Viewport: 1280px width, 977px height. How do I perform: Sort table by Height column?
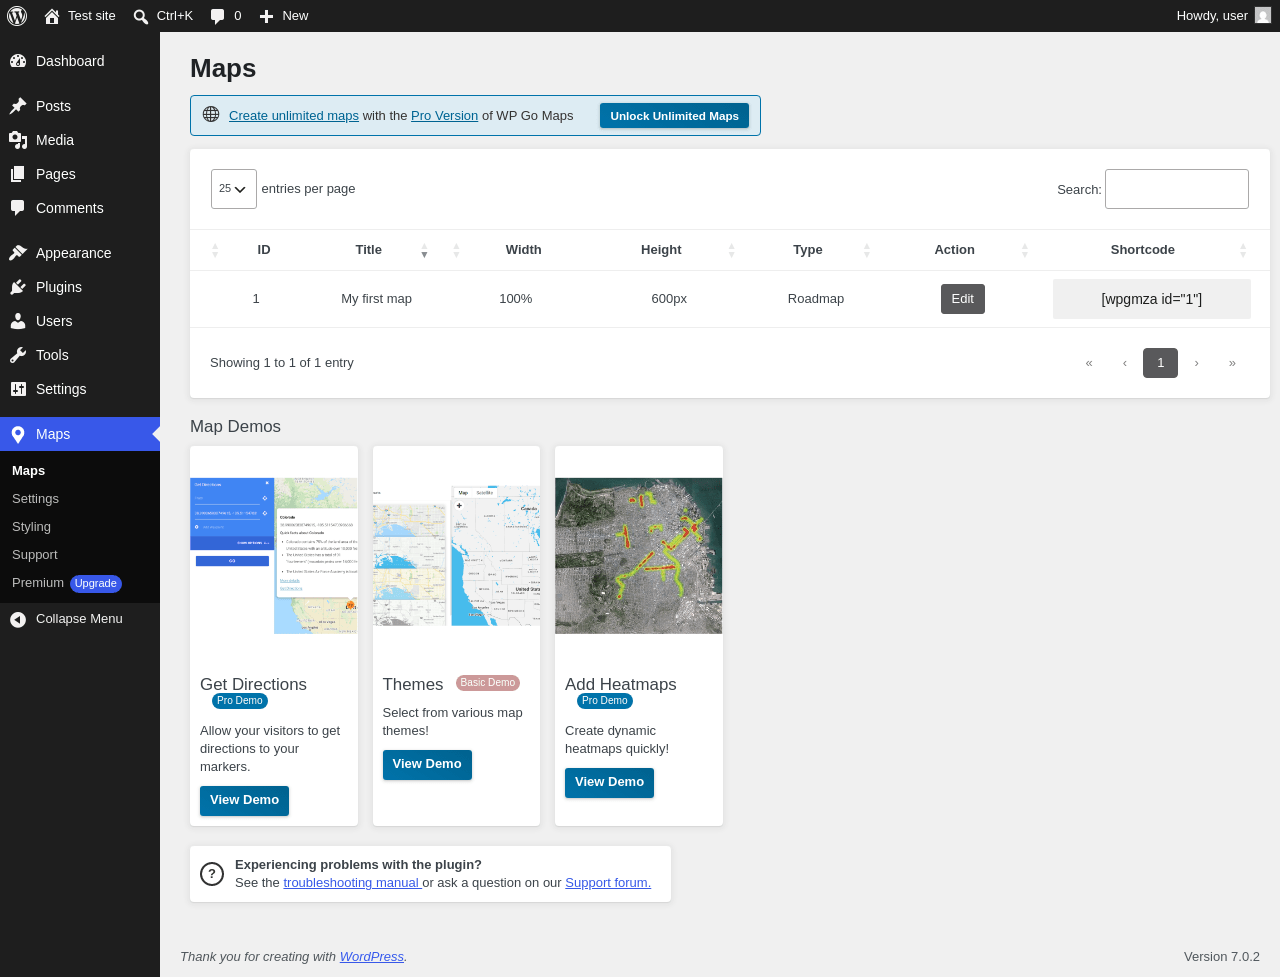coord(662,250)
